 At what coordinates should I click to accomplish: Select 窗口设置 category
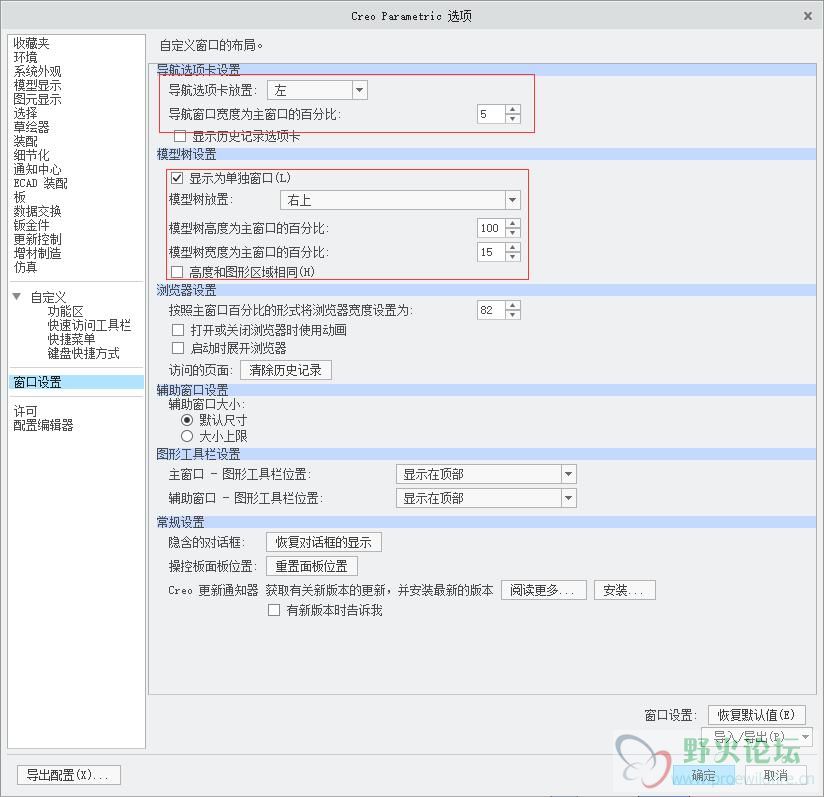pyautogui.click(x=76, y=382)
